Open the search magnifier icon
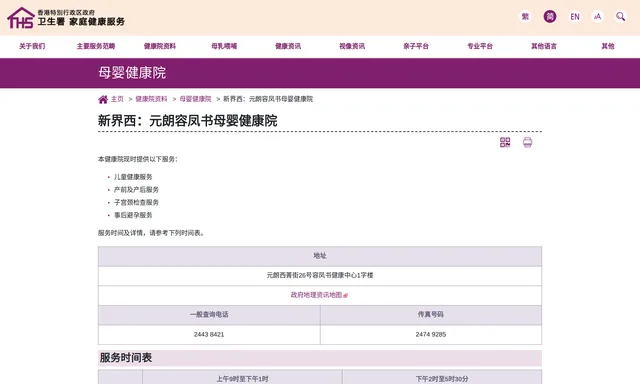The width and height of the screenshot is (640, 384). click(620, 16)
